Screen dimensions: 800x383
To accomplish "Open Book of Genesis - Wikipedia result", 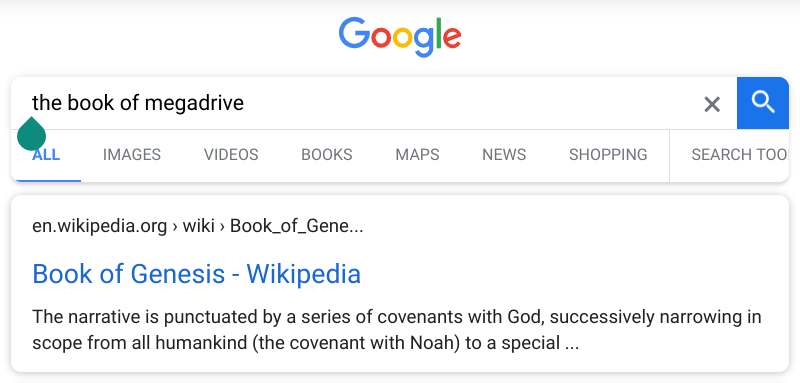I will (x=196, y=274).
